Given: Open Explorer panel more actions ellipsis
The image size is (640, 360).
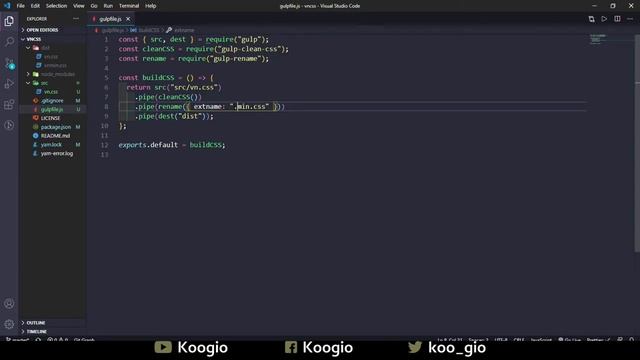Looking at the screenshot, I should click(76, 19).
